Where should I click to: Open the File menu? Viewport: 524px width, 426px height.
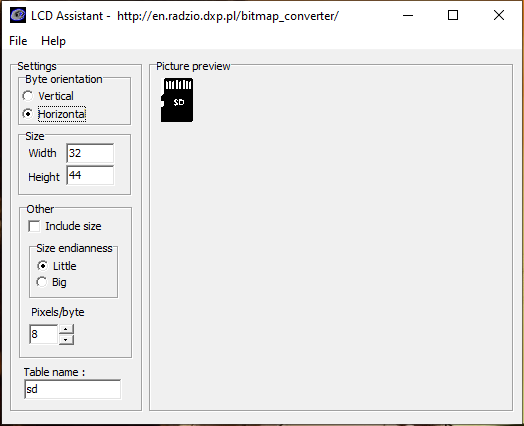tap(18, 41)
